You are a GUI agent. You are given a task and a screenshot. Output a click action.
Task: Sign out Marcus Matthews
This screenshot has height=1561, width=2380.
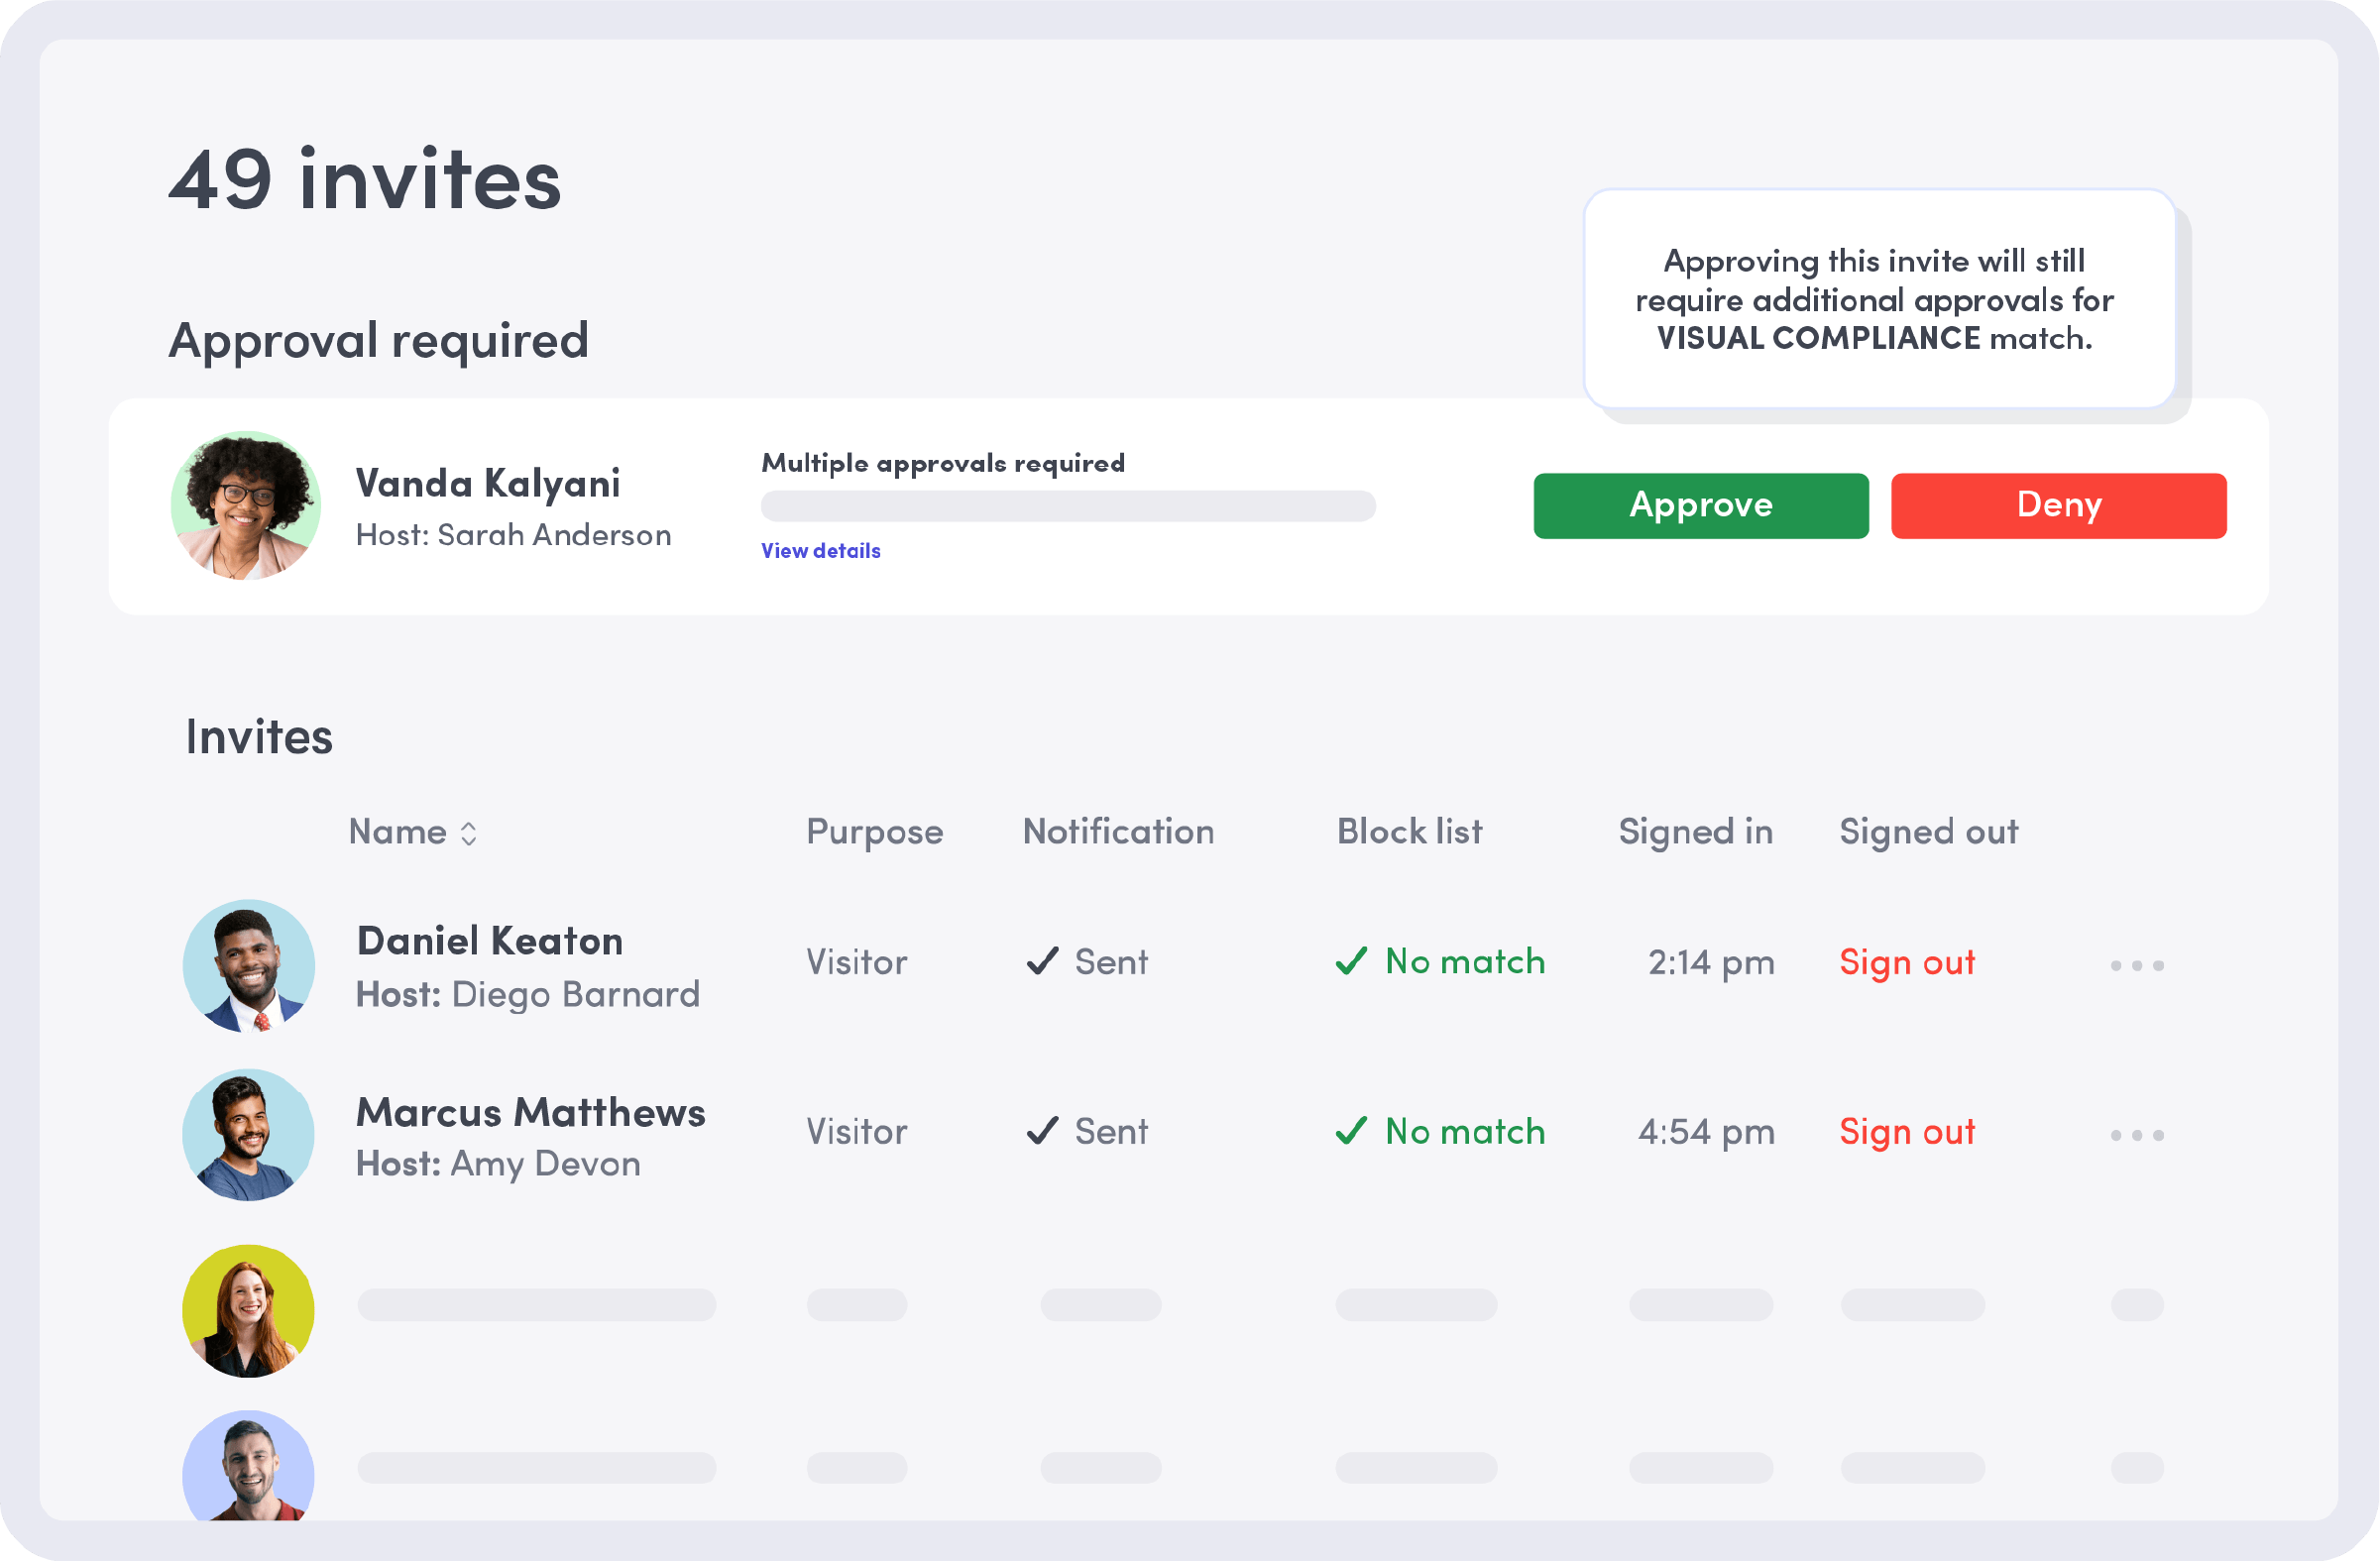click(x=1907, y=1133)
